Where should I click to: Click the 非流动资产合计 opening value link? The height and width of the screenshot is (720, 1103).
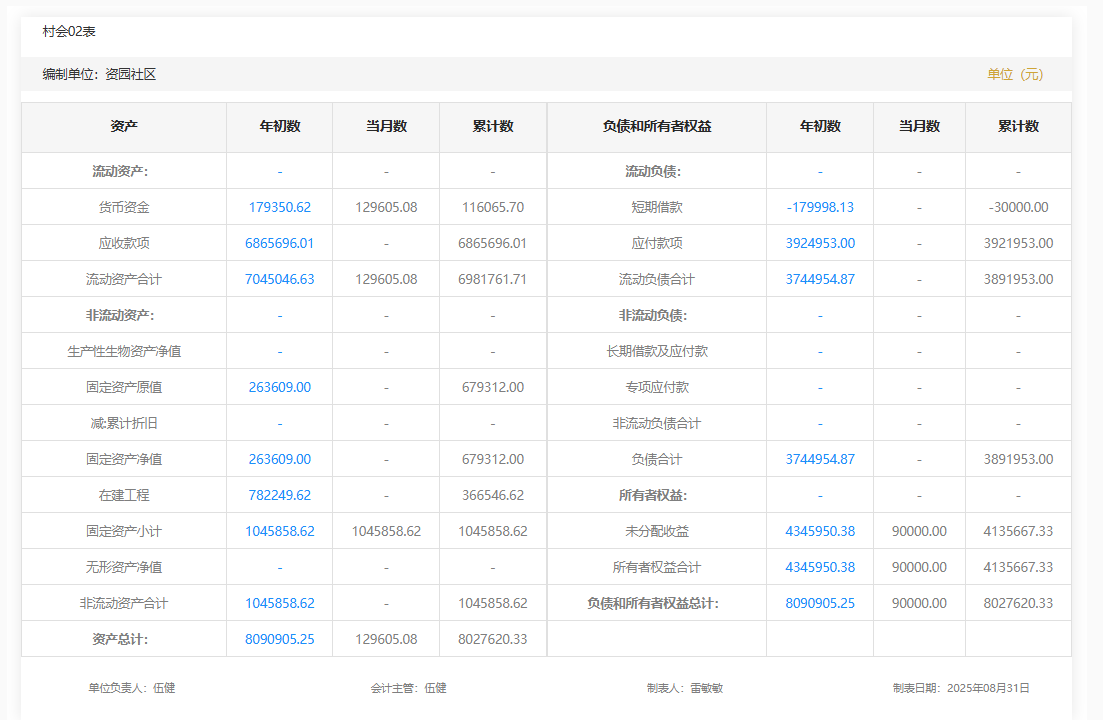pos(279,603)
